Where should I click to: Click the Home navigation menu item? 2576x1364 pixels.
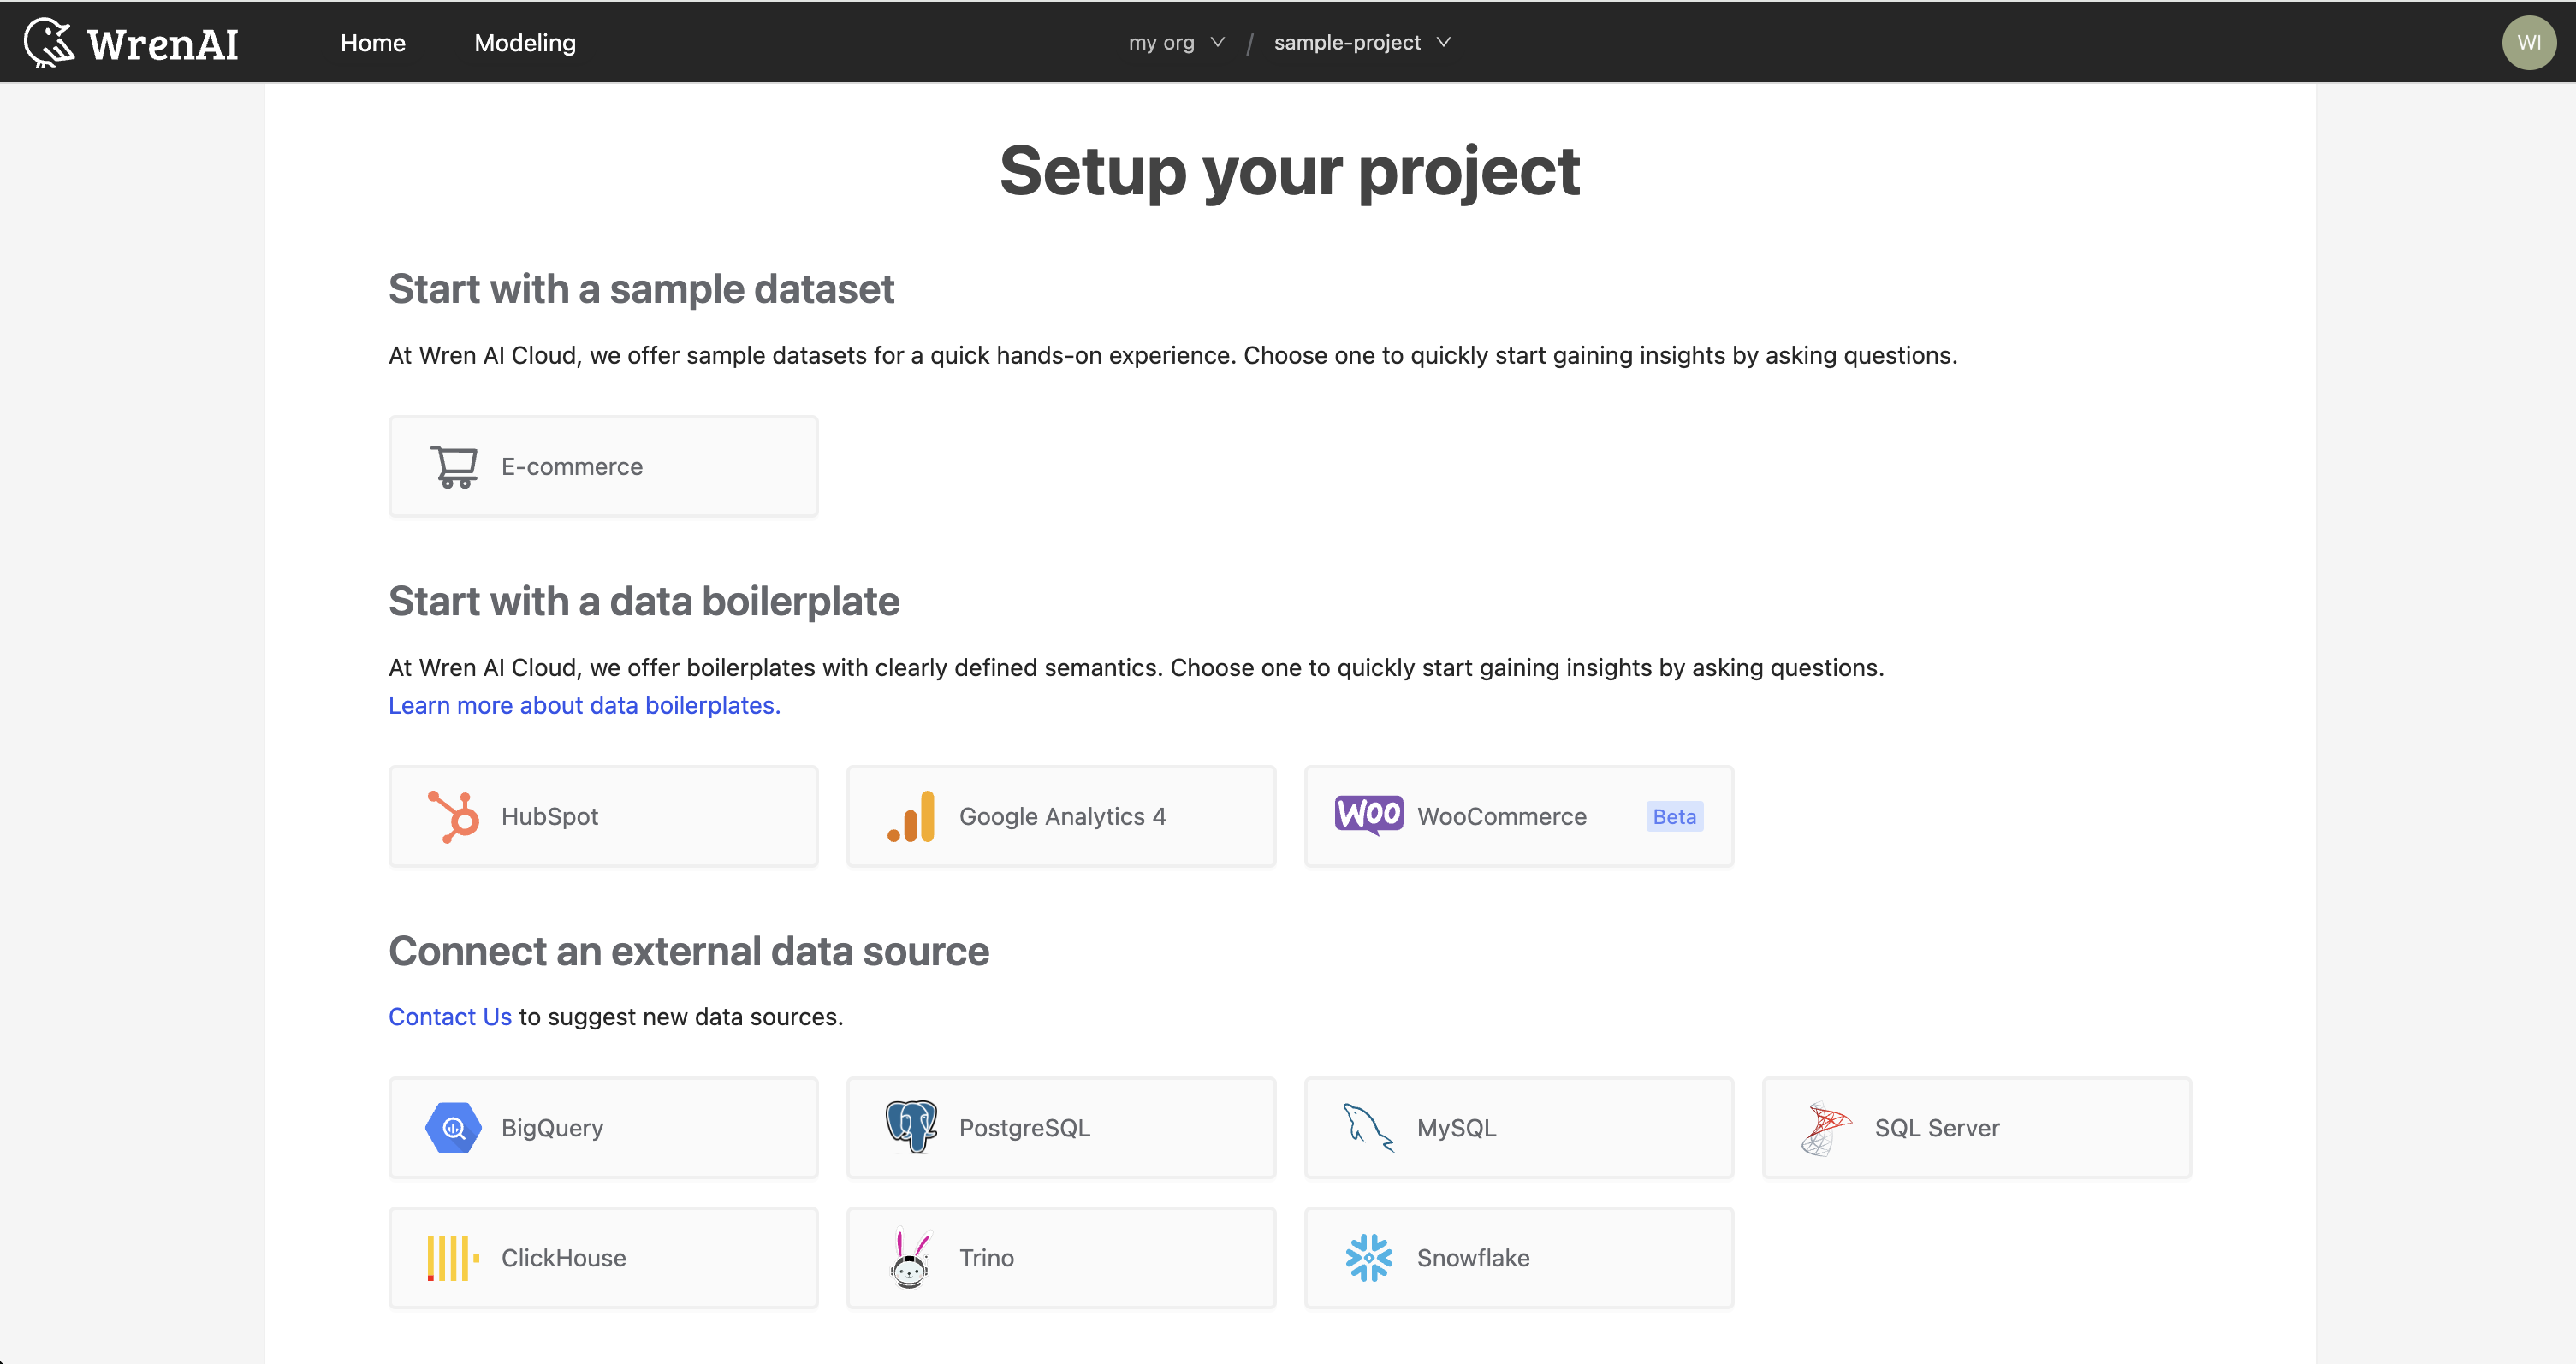373,41
